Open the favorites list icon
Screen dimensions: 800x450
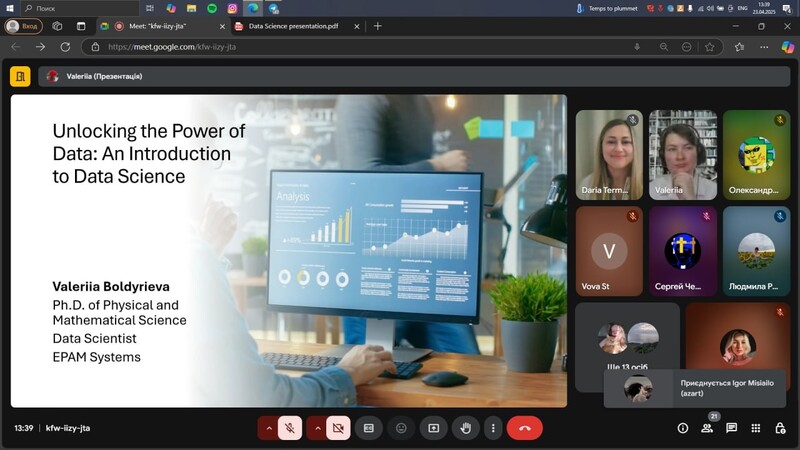(739, 47)
